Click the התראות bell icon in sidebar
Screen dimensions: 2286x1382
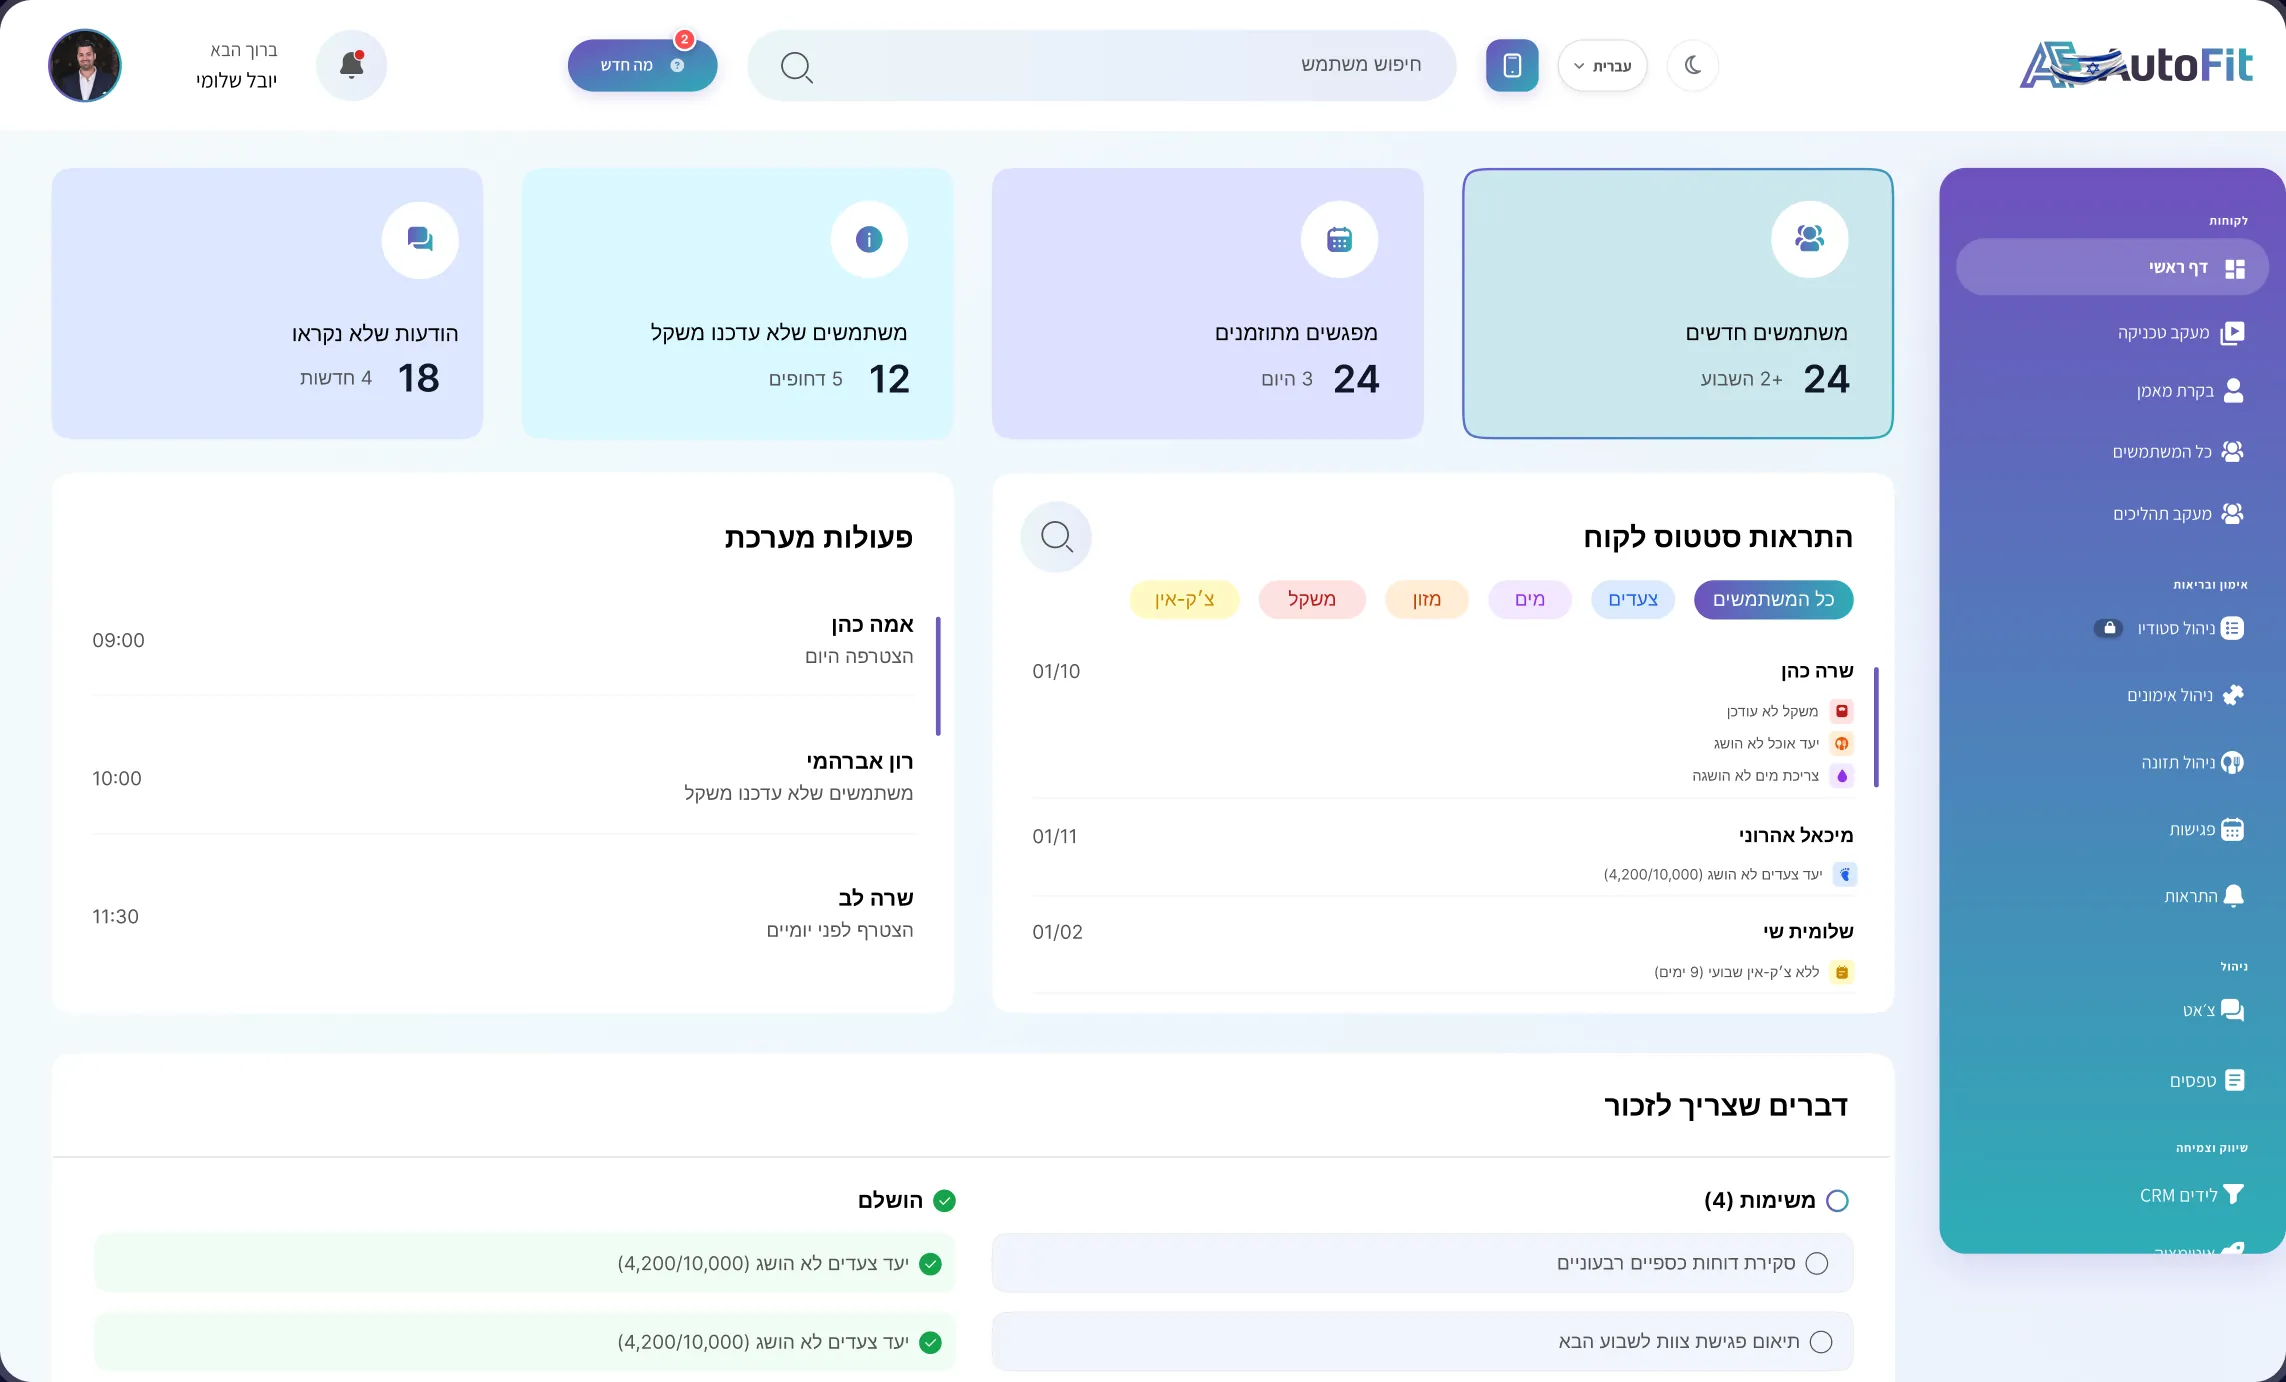coord(2233,896)
